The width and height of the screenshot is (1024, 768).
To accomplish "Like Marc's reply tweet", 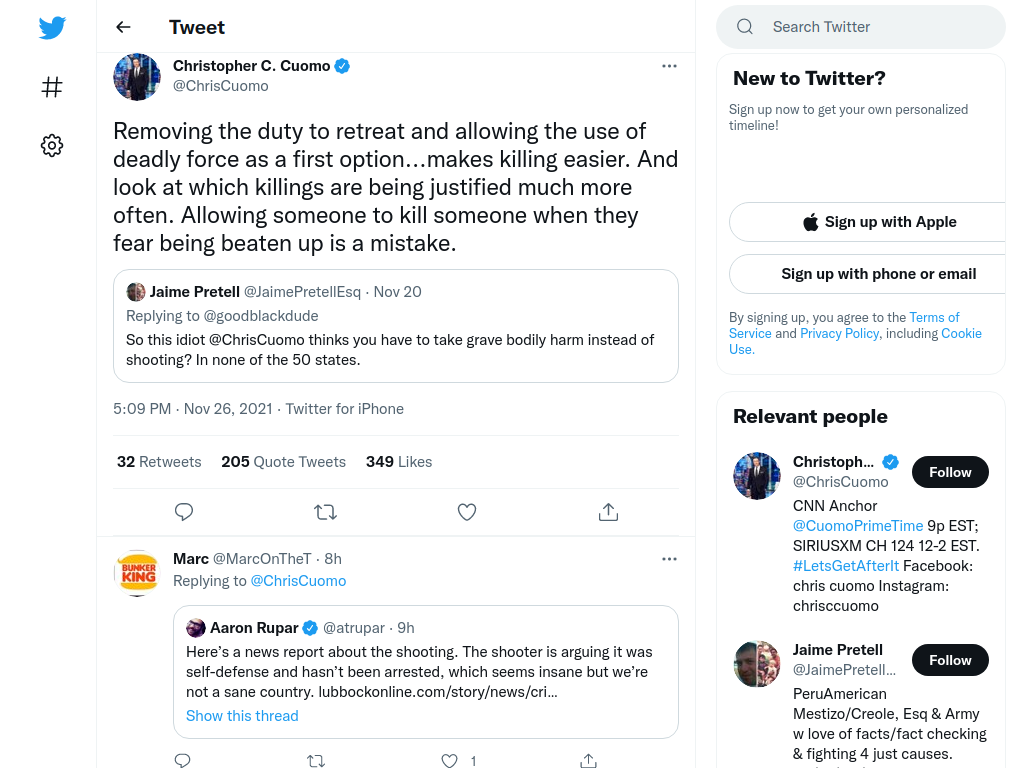I will pyautogui.click(x=449, y=761).
